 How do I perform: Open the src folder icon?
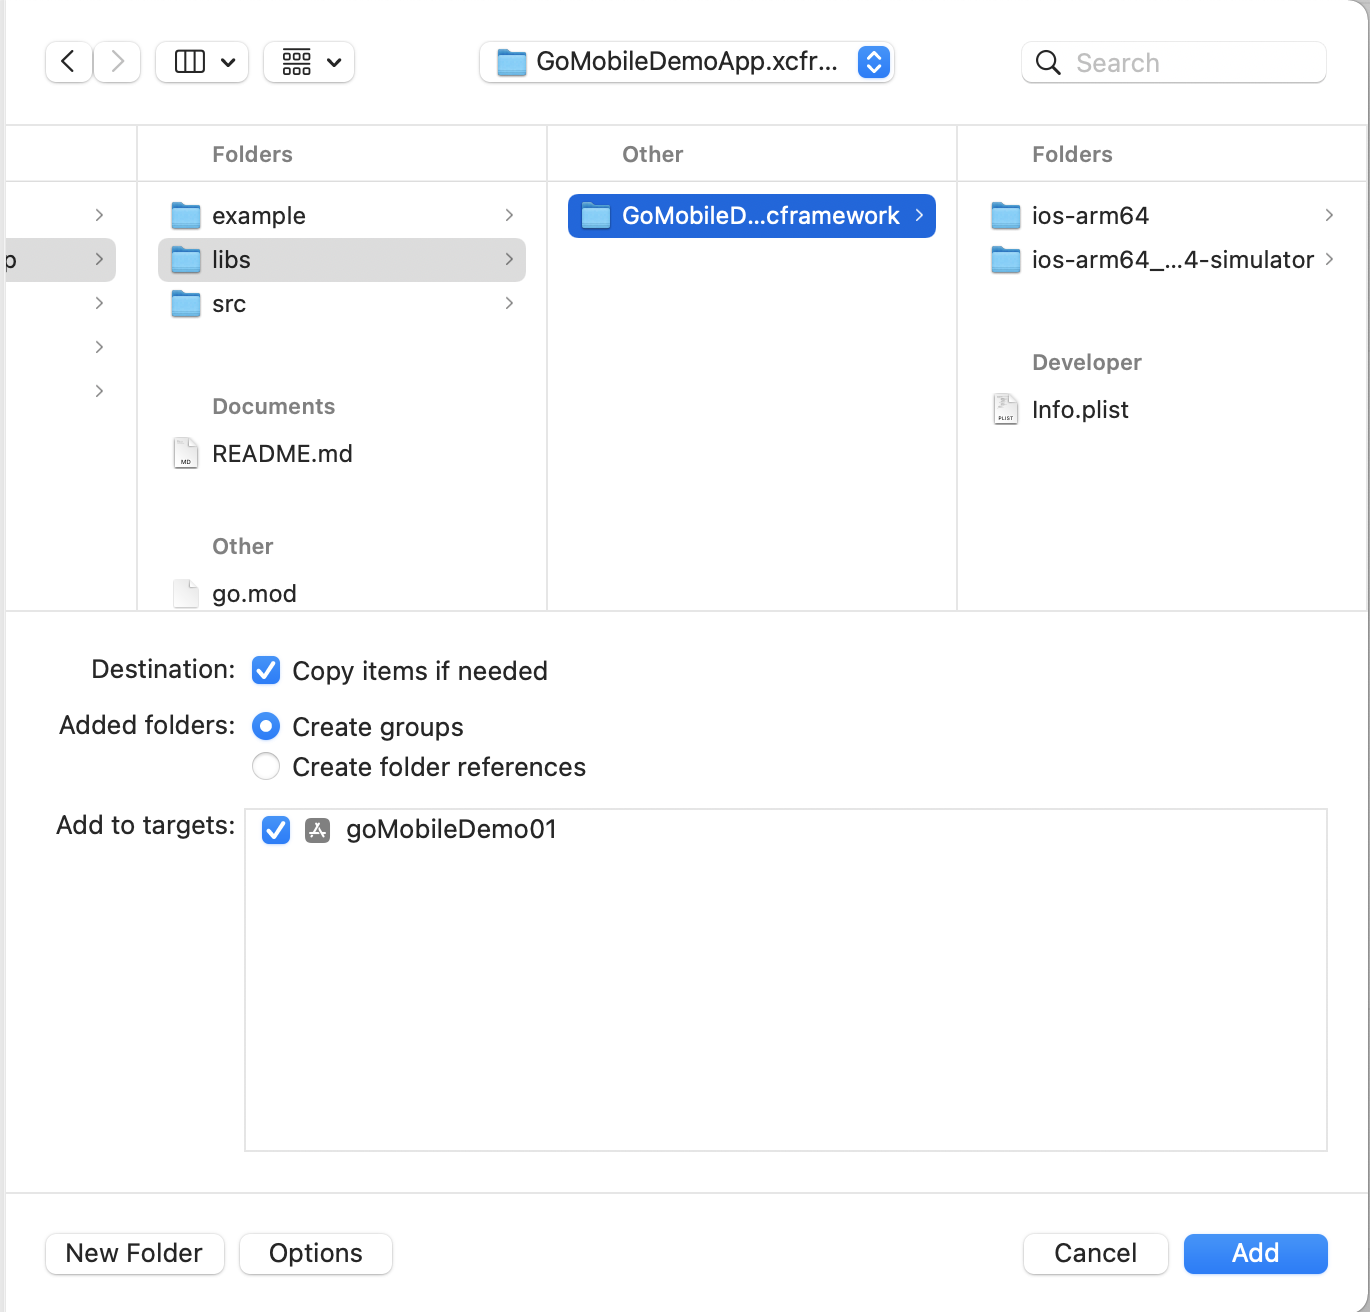186,304
